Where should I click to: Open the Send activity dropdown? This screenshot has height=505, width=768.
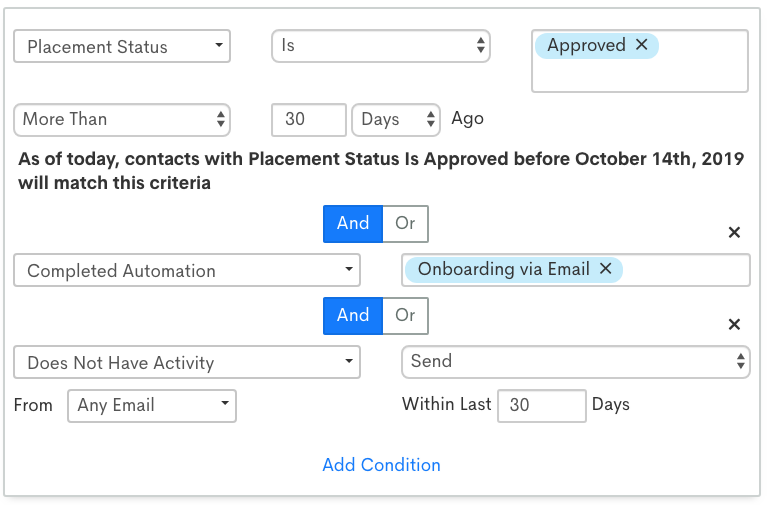click(575, 362)
